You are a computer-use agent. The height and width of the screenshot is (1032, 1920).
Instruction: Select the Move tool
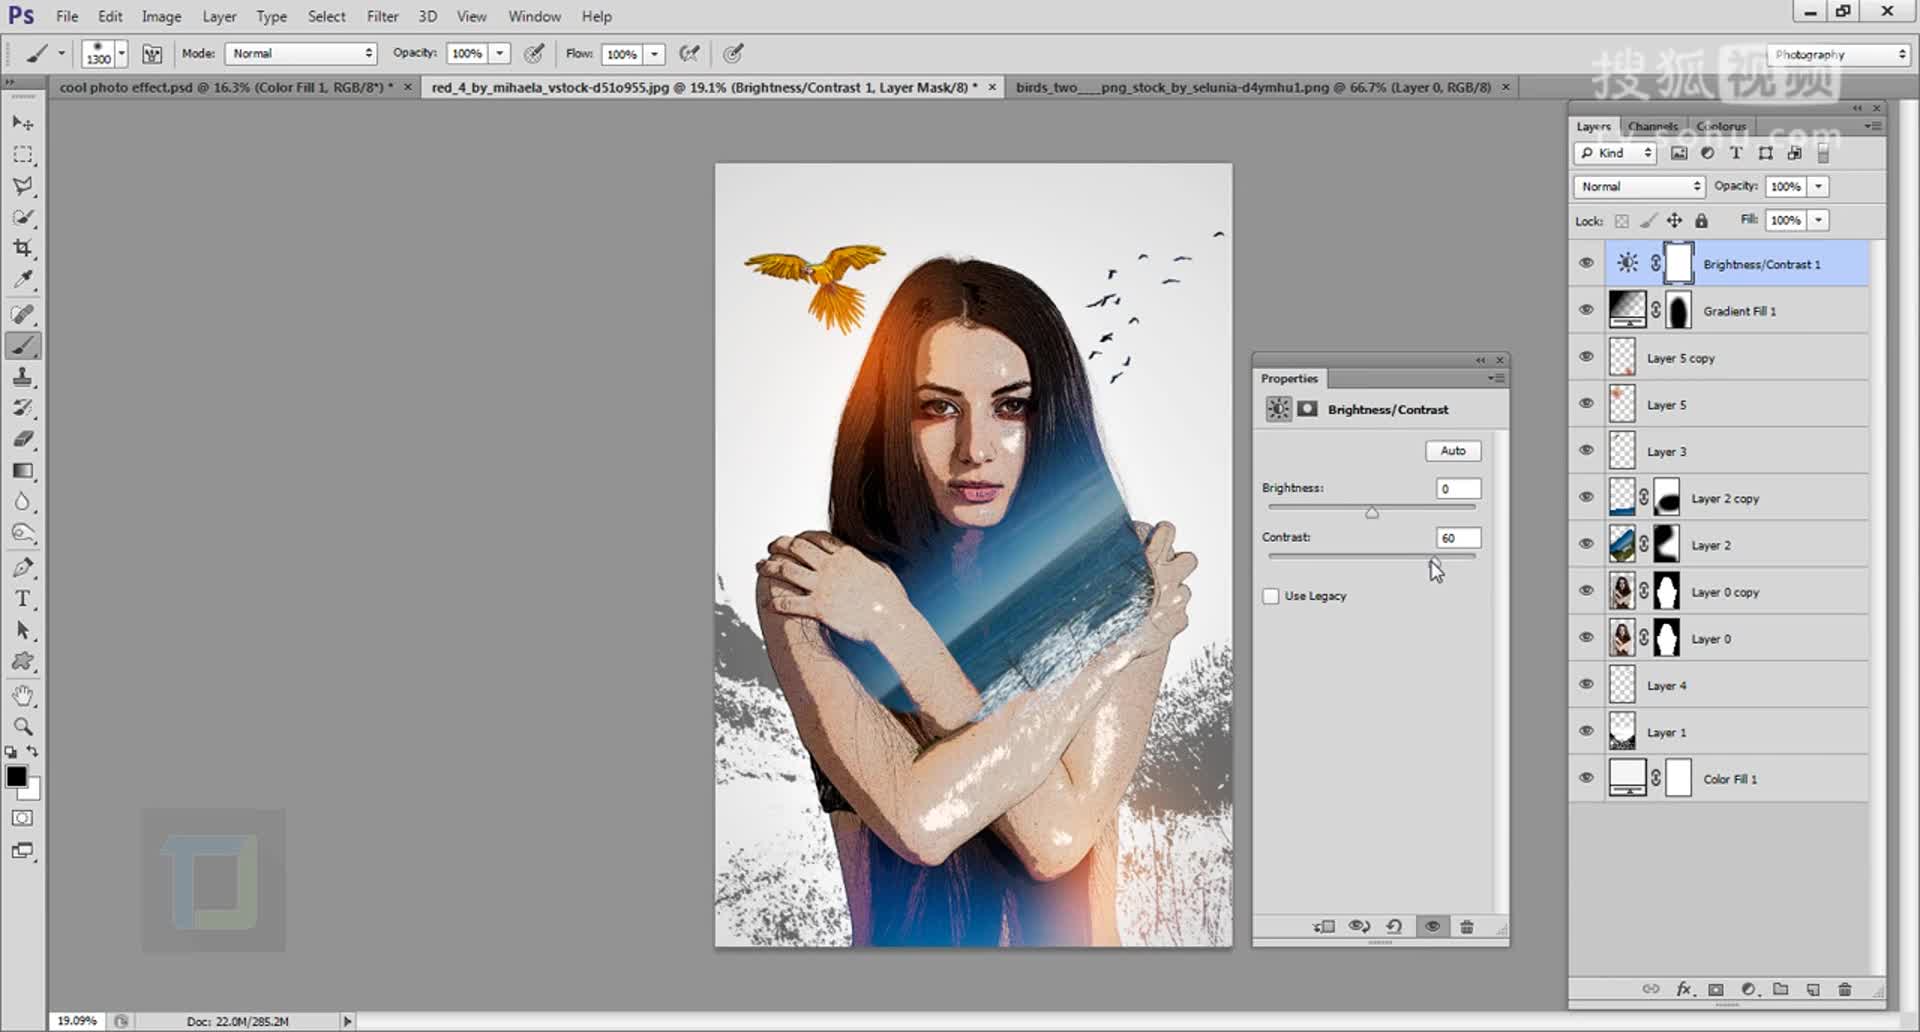pos(22,123)
